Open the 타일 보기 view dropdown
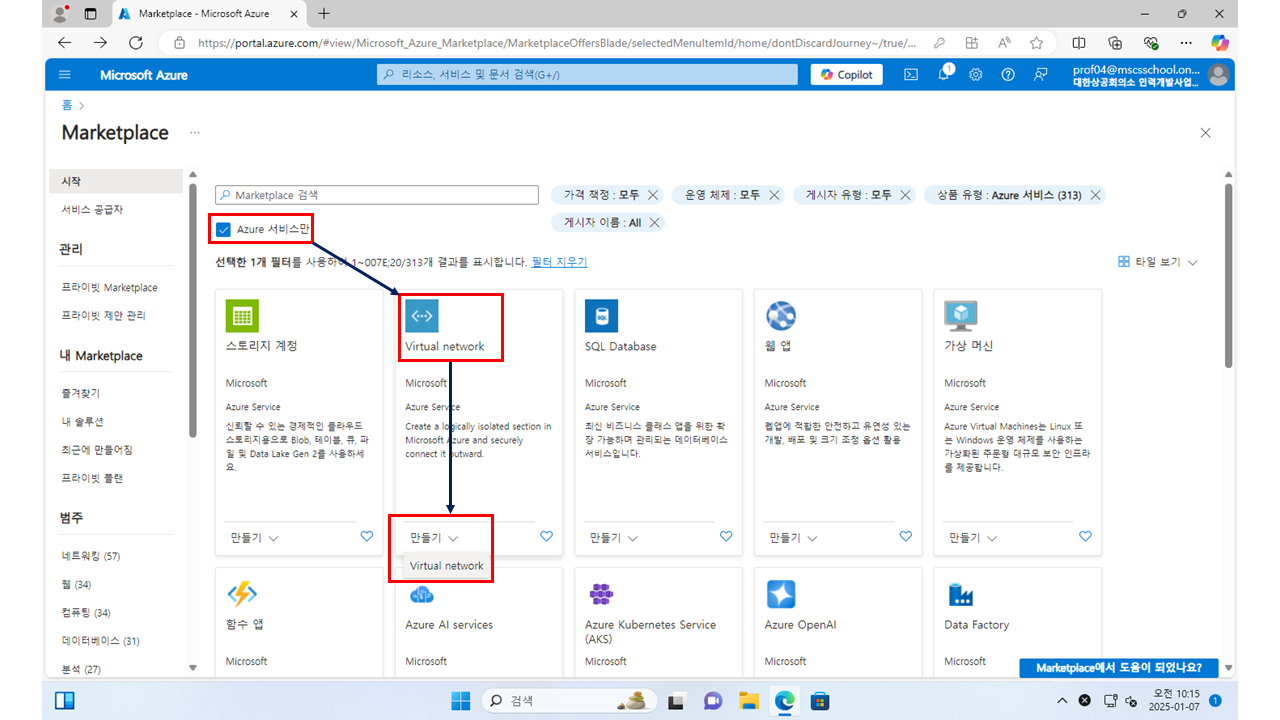 (1158, 262)
